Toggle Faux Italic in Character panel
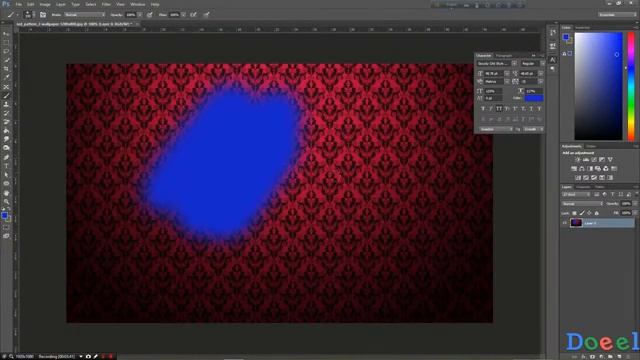This screenshot has width=640, height=360. click(491, 109)
